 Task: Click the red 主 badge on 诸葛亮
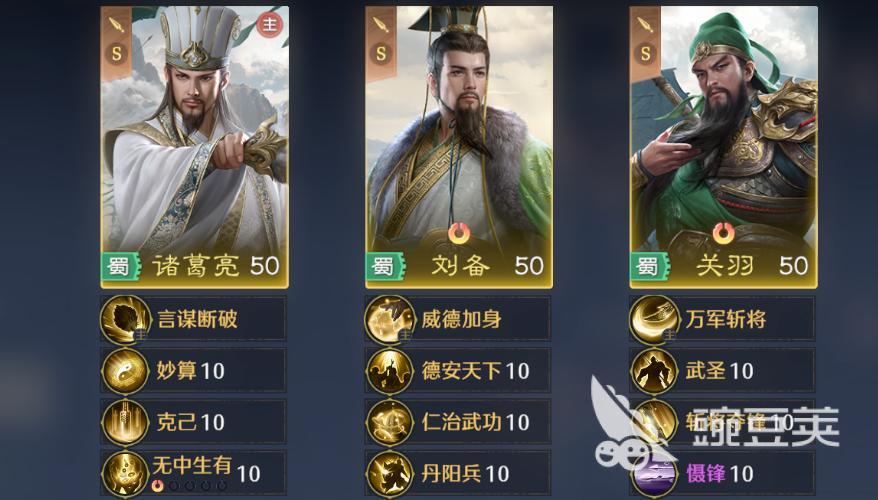(x=270, y=25)
